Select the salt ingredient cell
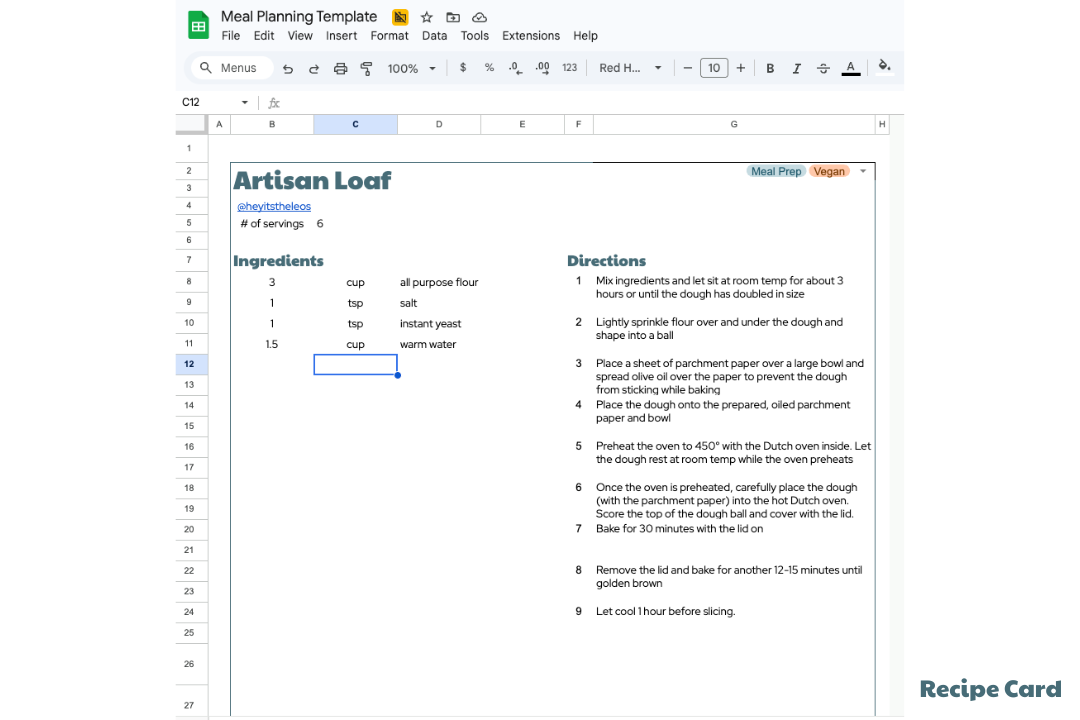Viewport: 1080px width, 720px height. click(408, 302)
